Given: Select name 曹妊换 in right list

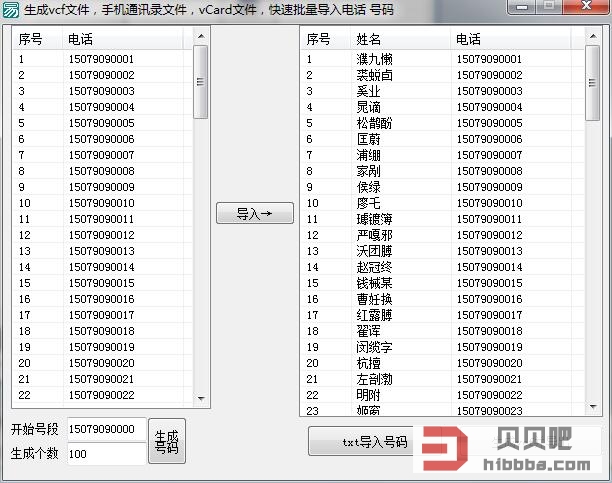Looking at the screenshot, I should pyautogui.click(x=374, y=299).
